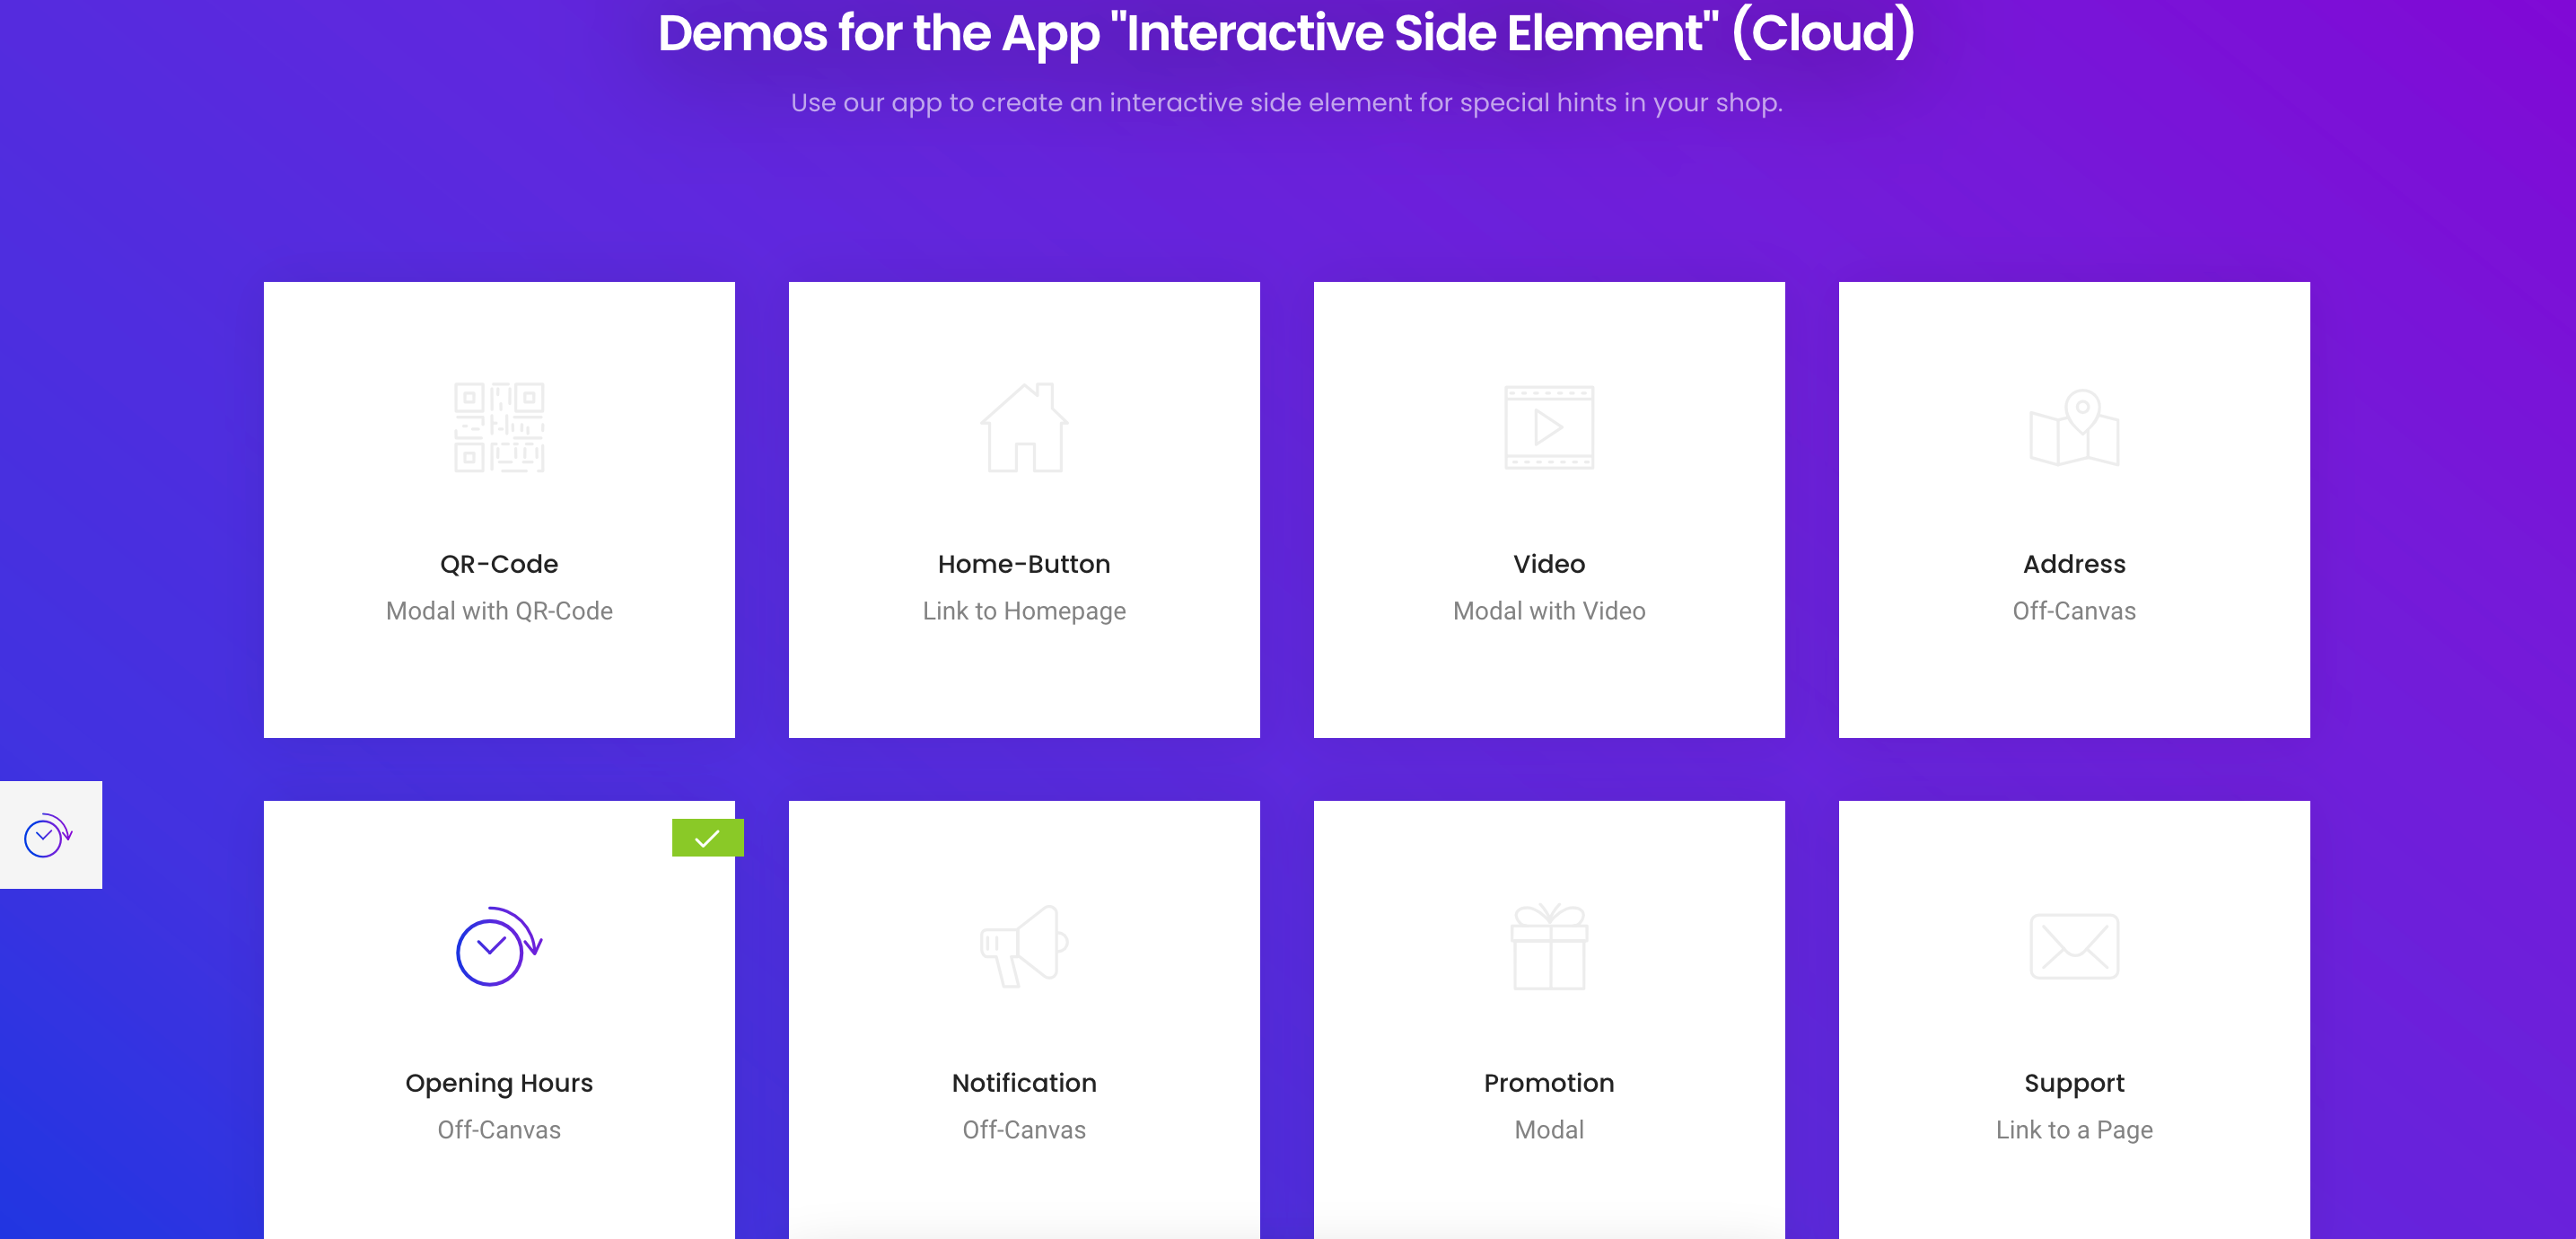Open the Support demo title
The image size is (2576, 1239).
(2074, 1083)
